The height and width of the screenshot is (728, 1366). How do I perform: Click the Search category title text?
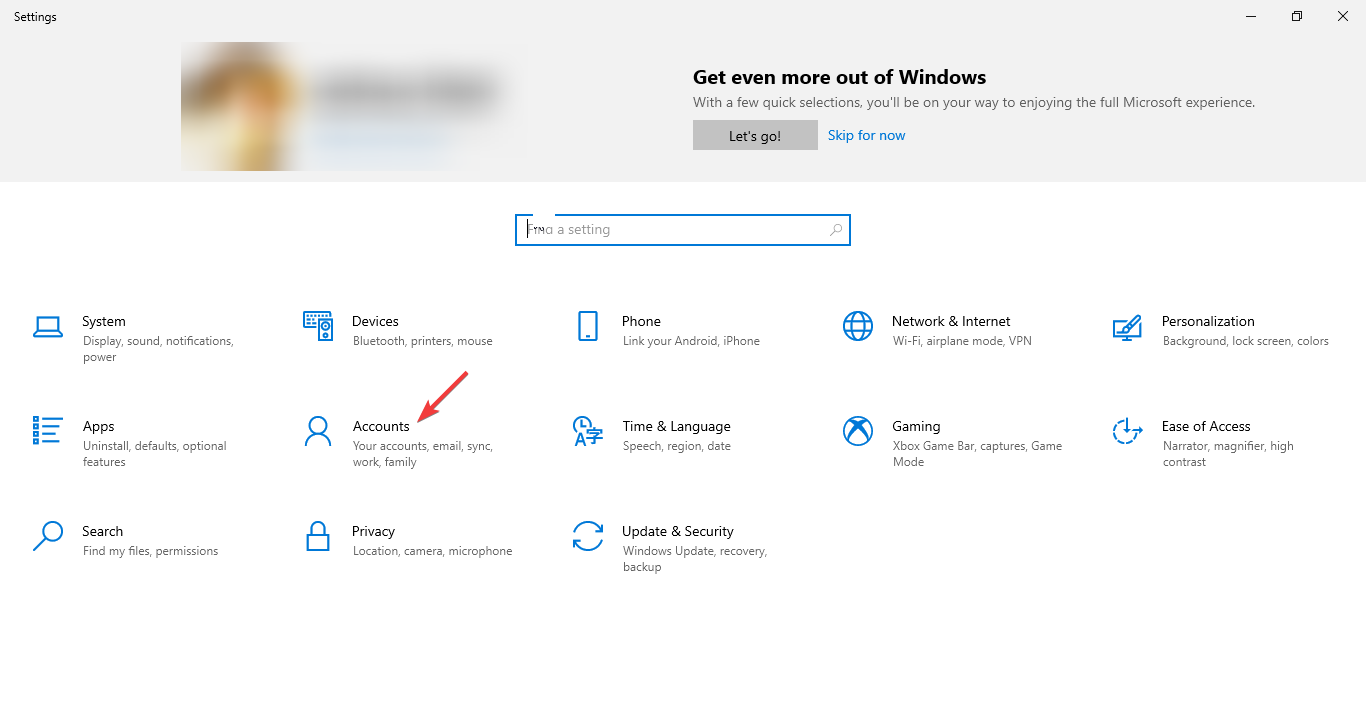[102, 531]
